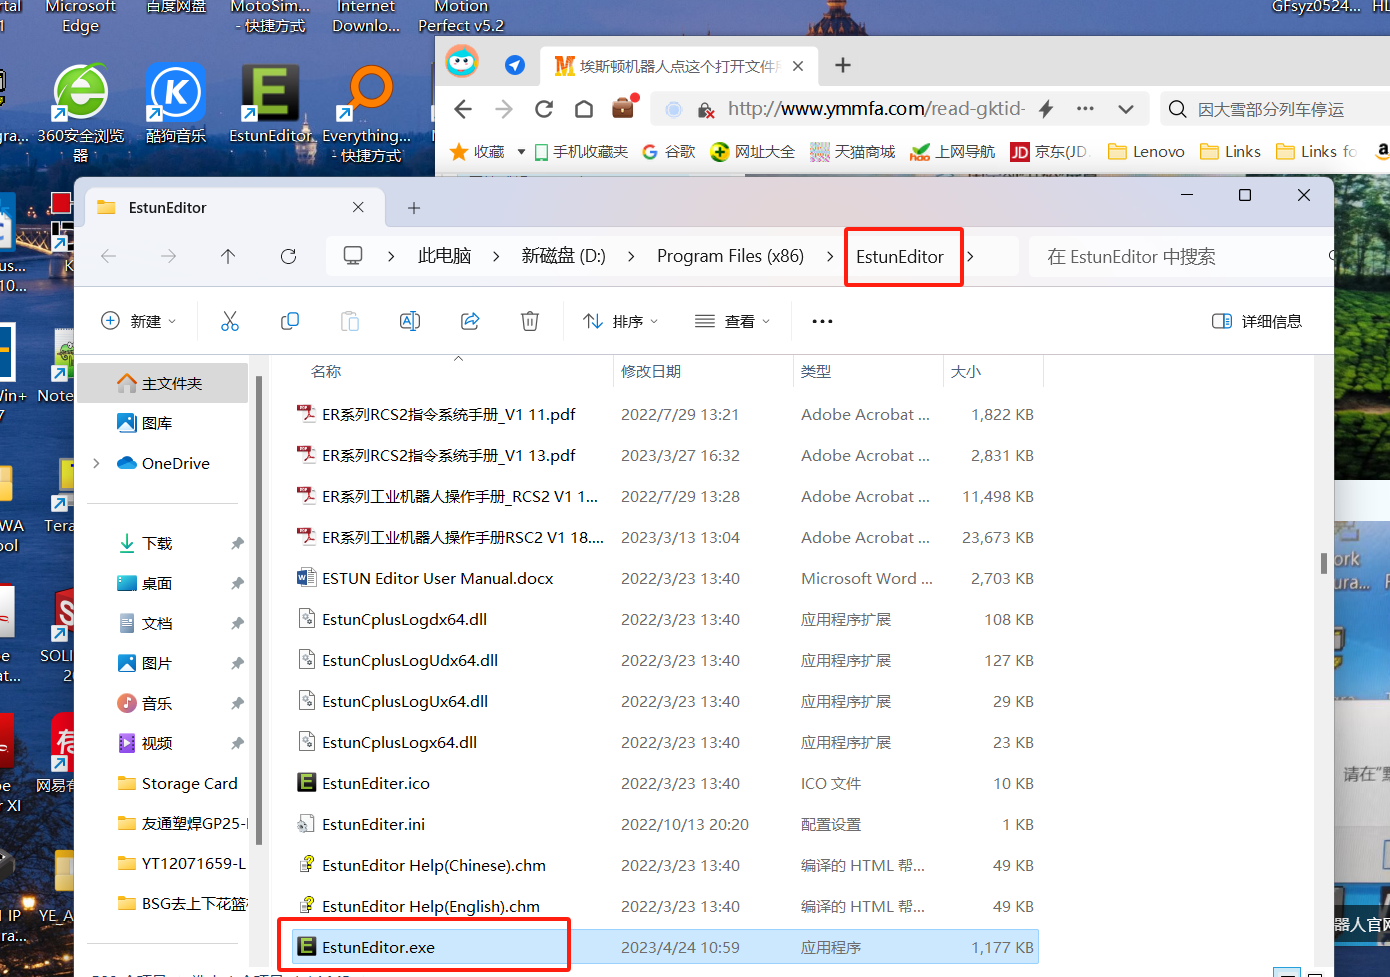Click the Cut scissors icon in toolbar
The height and width of the screenshot is (977, 1390).
pyautogui.click(x=230, y=321)
